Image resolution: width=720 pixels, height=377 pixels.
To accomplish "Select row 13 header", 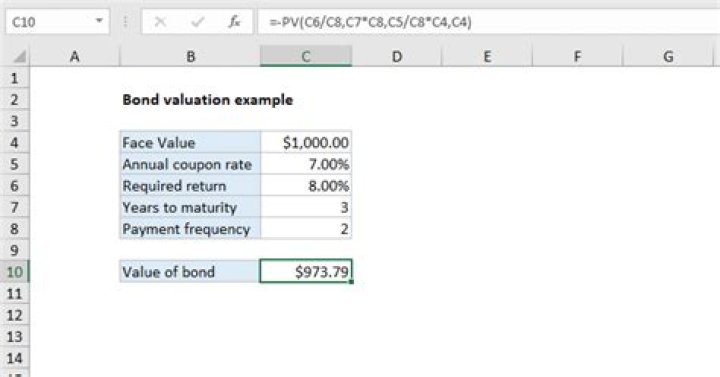I will click(15, 337).
